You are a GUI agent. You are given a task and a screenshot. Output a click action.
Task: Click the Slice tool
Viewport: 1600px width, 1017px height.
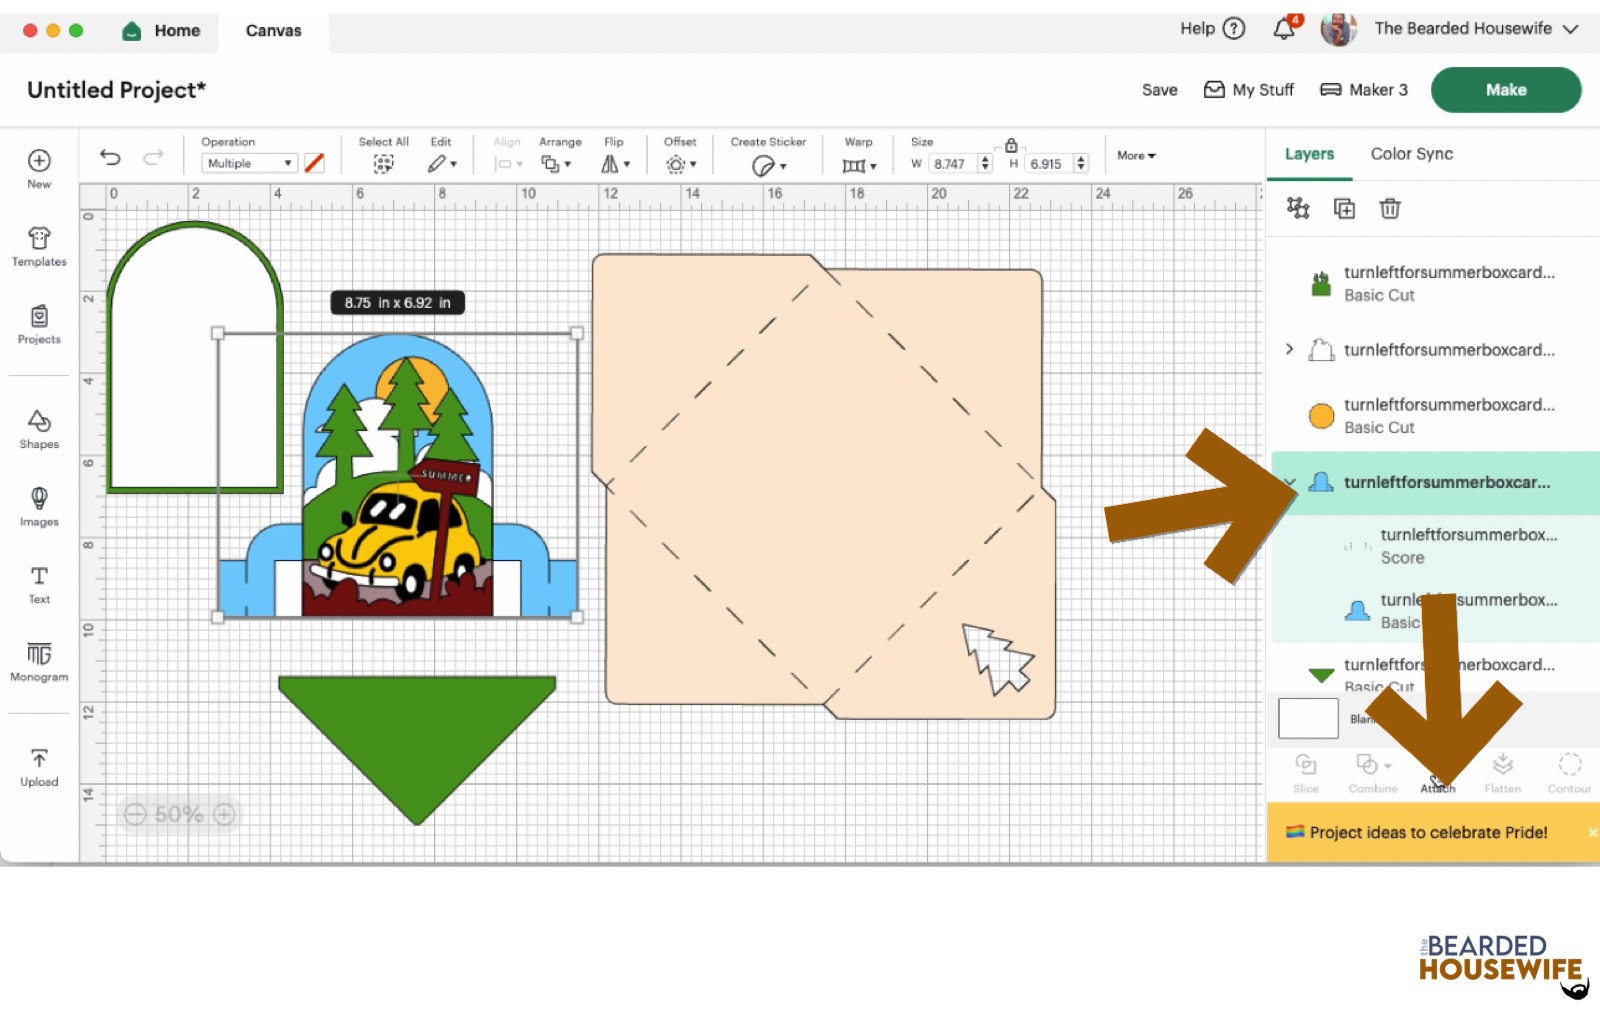(1306, 773)
